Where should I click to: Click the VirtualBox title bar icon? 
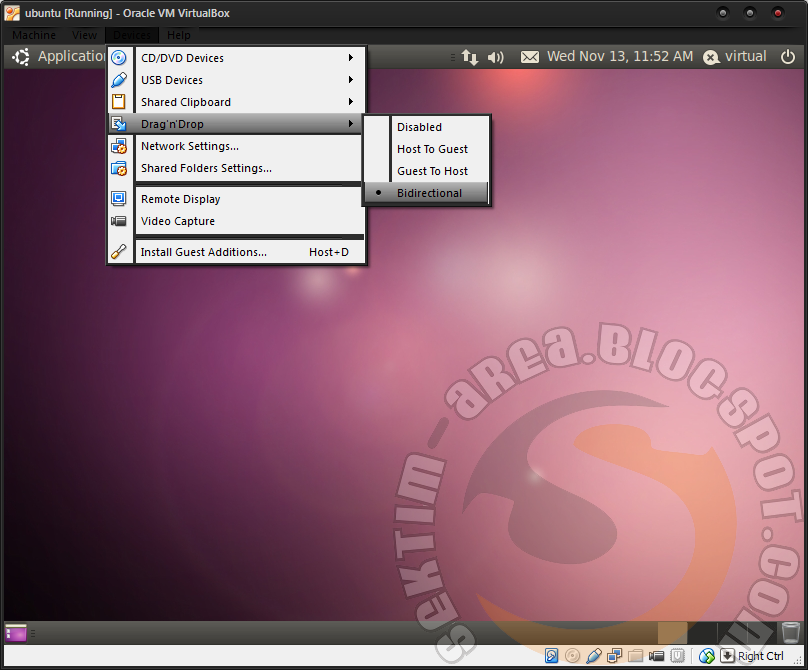12,13
